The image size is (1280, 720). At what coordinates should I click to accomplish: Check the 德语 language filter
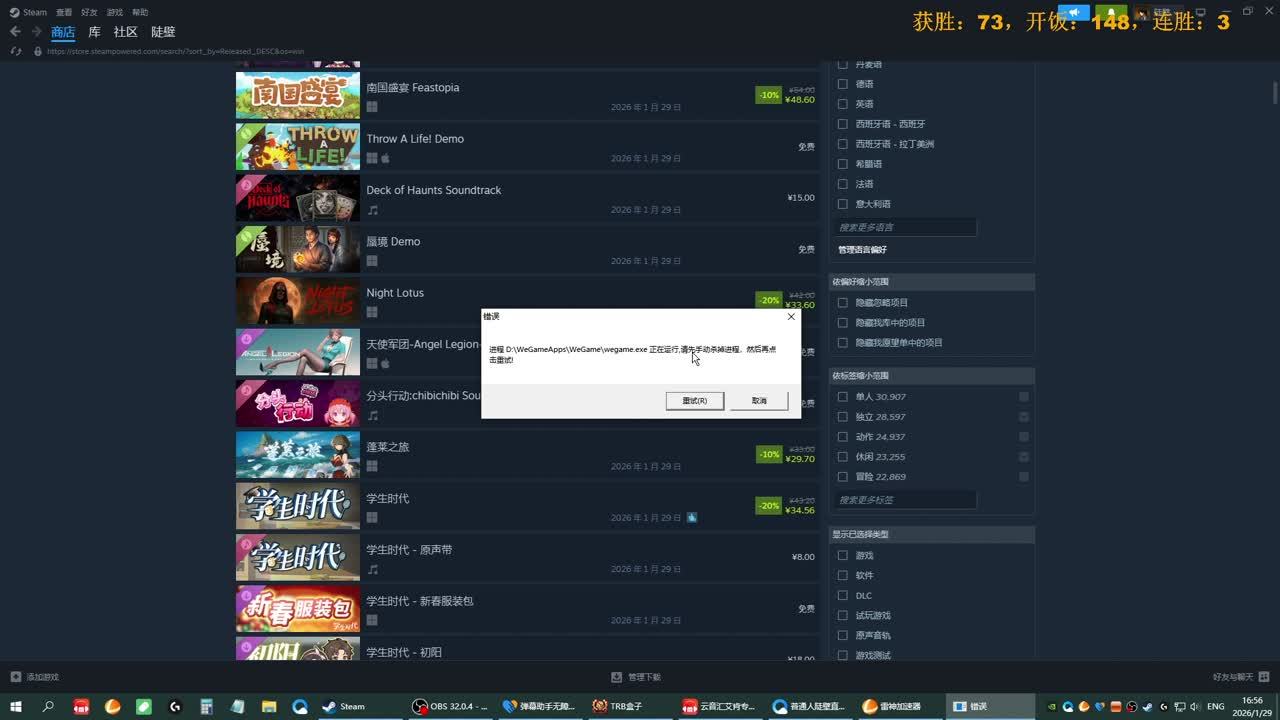click(842, 84)
